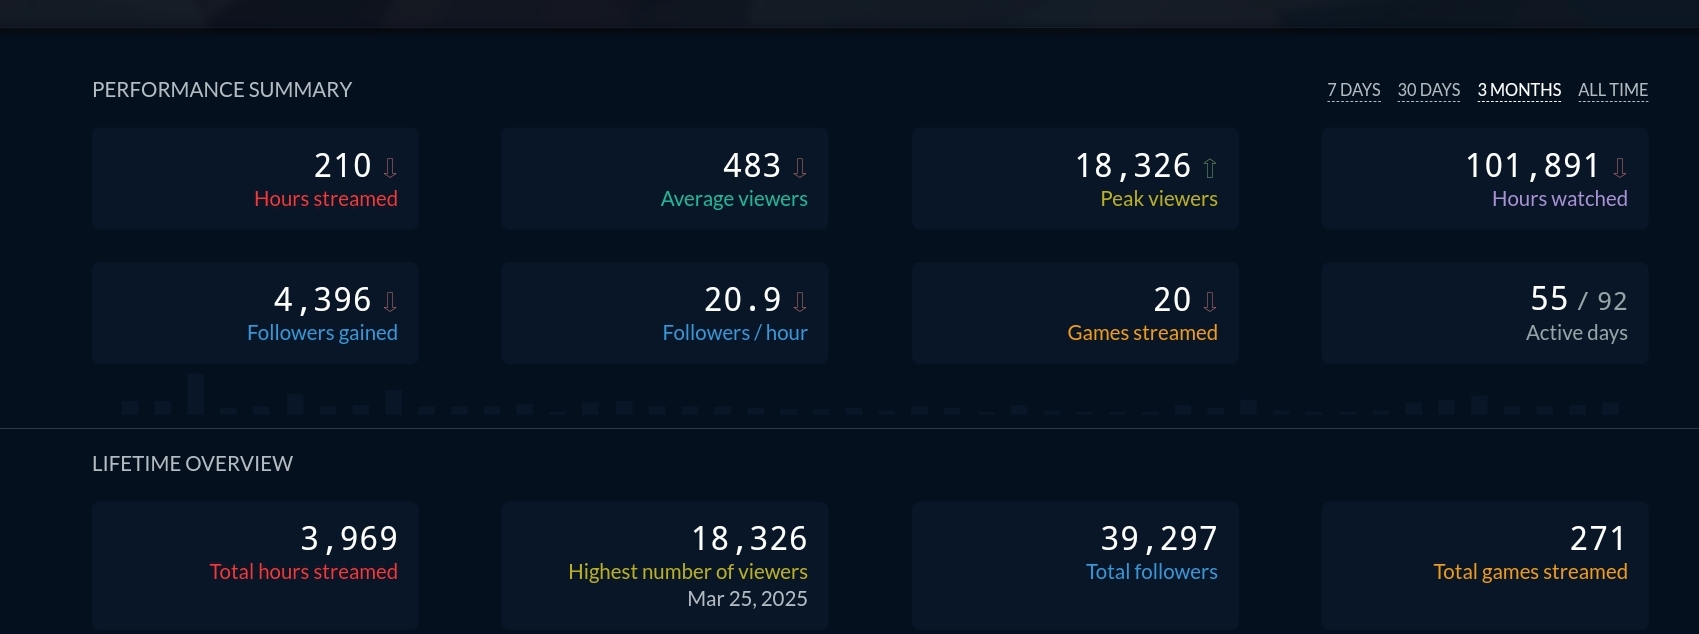
Task: Click the PERFORMANCE SUMMARY heading
Action: 222,90
